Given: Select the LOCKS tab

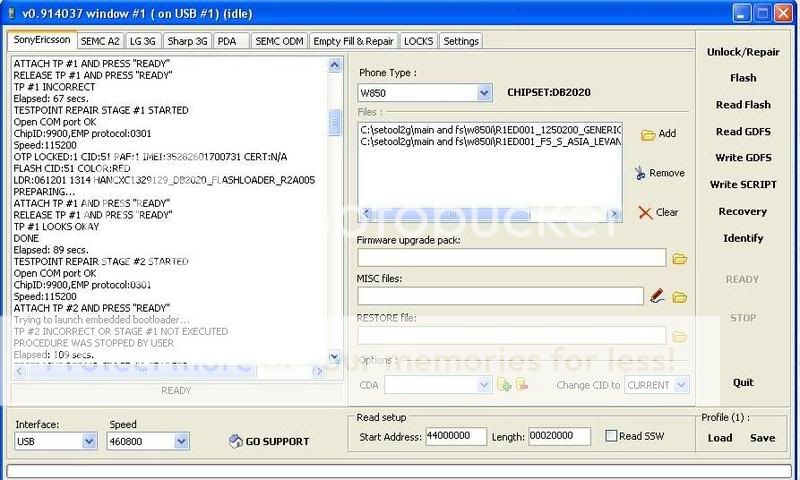Looking at the screenshot, I should [x=417, y=41].
